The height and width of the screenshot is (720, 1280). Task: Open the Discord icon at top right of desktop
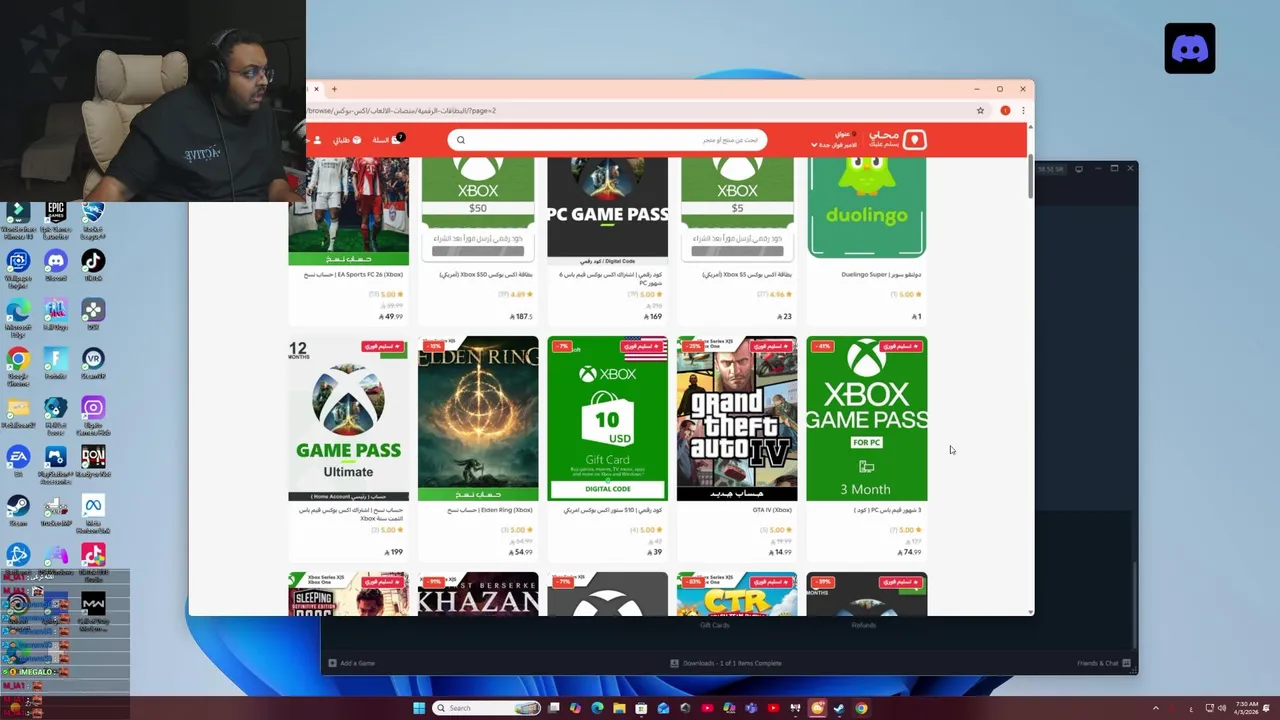pos(1190,48)
